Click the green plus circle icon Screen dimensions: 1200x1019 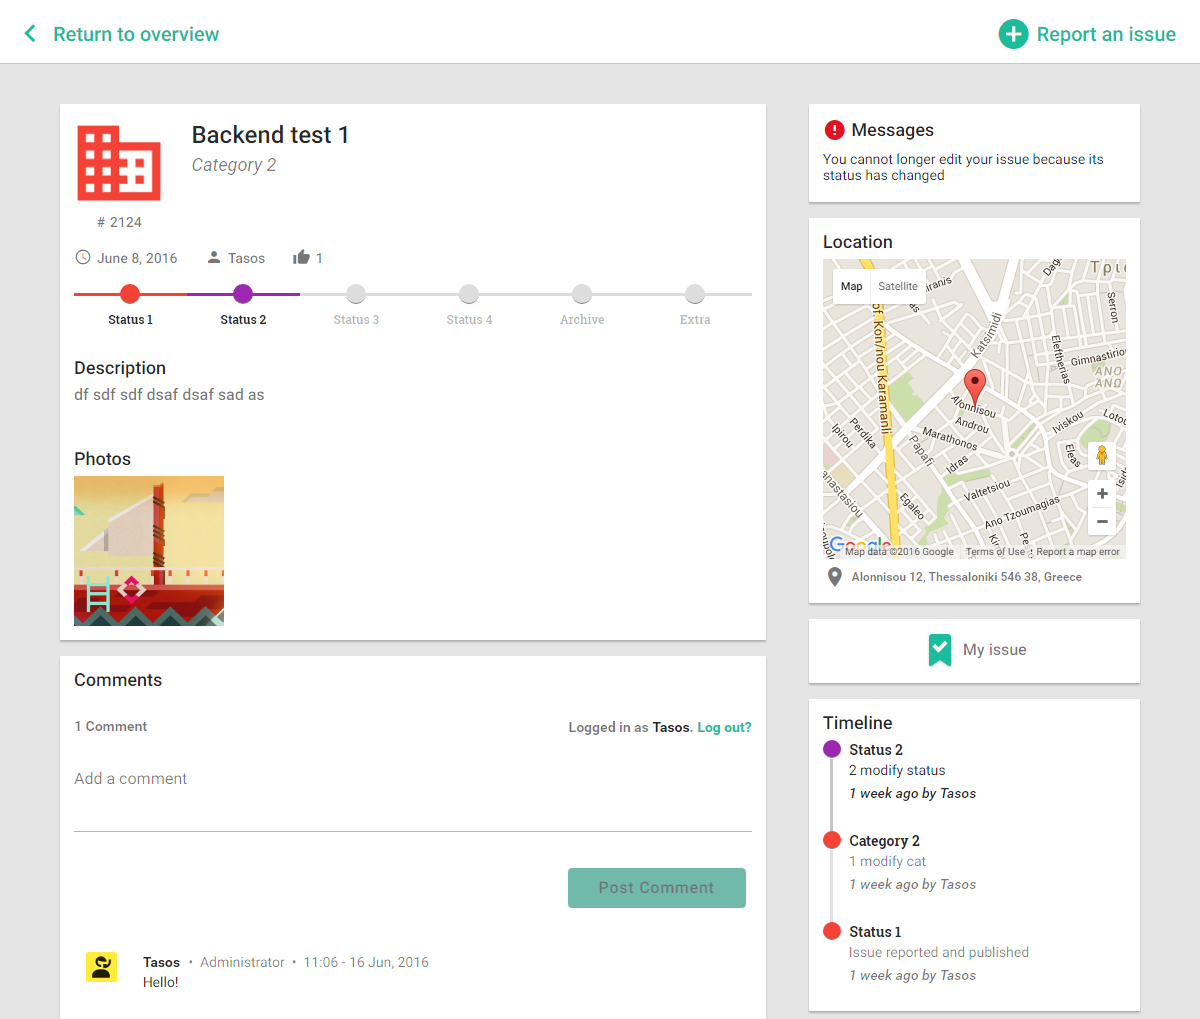(x=1013, y=34)
